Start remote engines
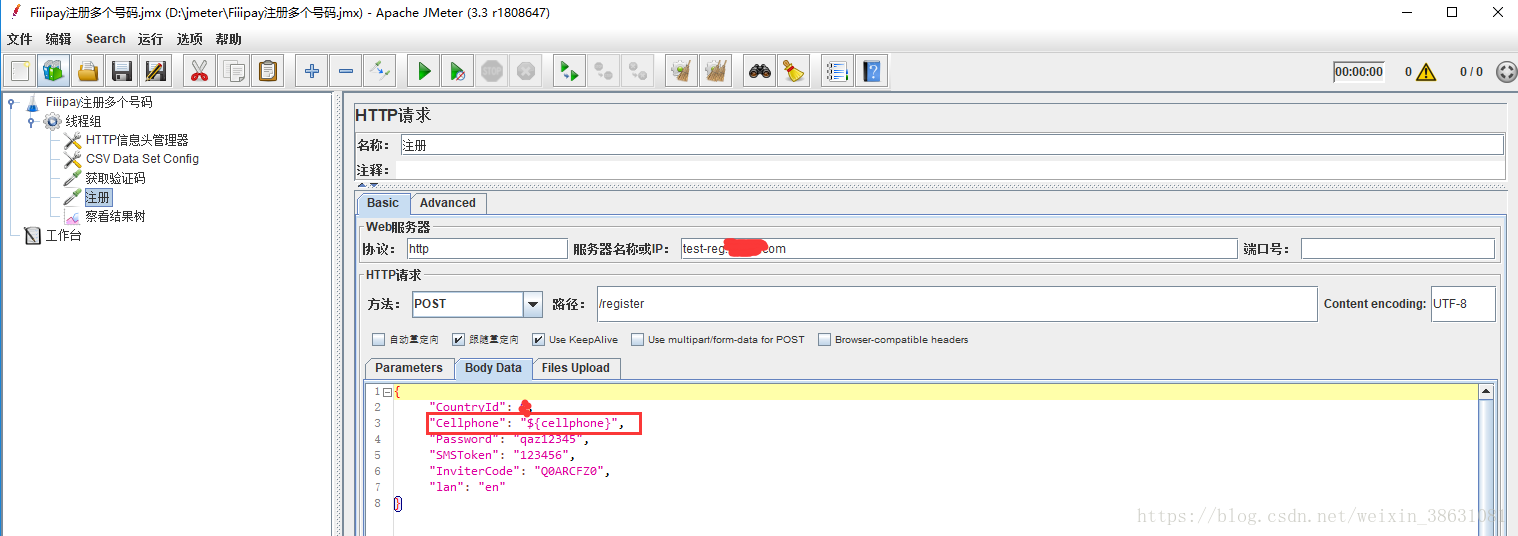 point(569,71)
